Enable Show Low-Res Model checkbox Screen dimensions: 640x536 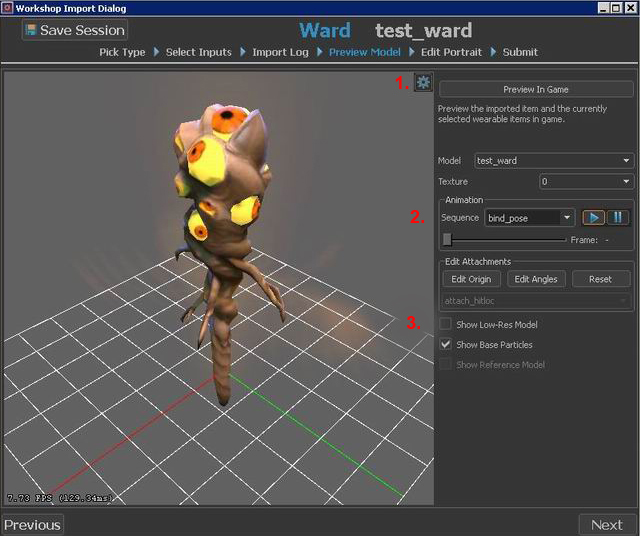[x=446, y=324]
